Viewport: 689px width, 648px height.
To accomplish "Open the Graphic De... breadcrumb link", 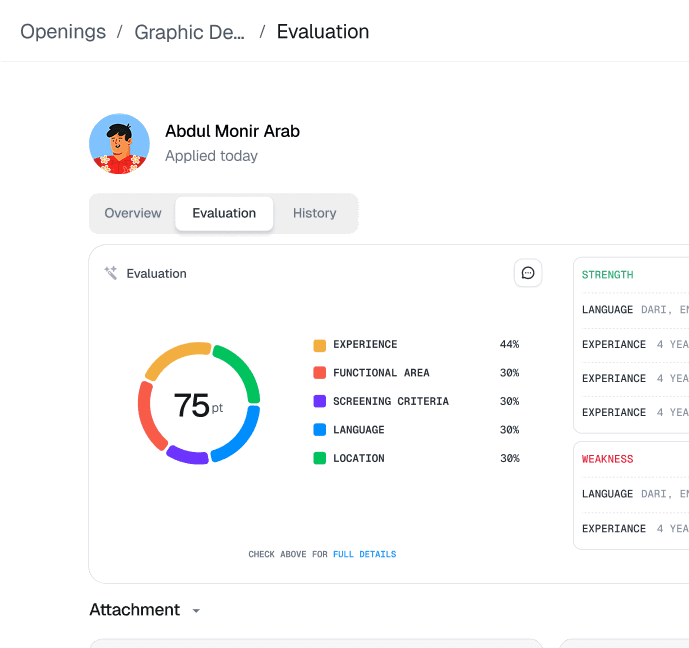I will tap(189, 32).
